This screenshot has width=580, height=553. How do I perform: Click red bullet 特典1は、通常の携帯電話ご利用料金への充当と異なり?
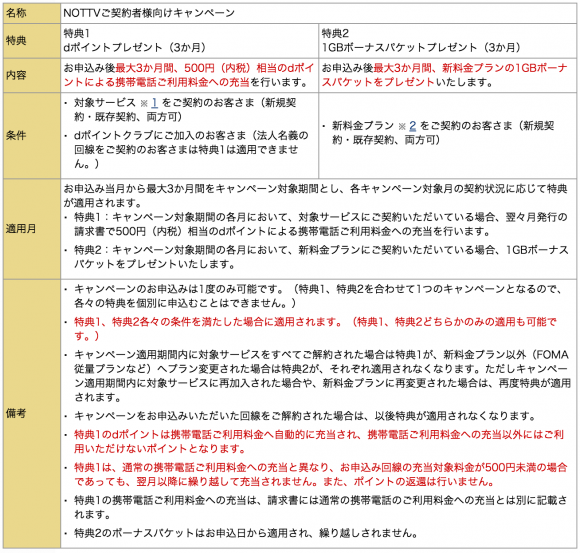click(x=320, y=475)
